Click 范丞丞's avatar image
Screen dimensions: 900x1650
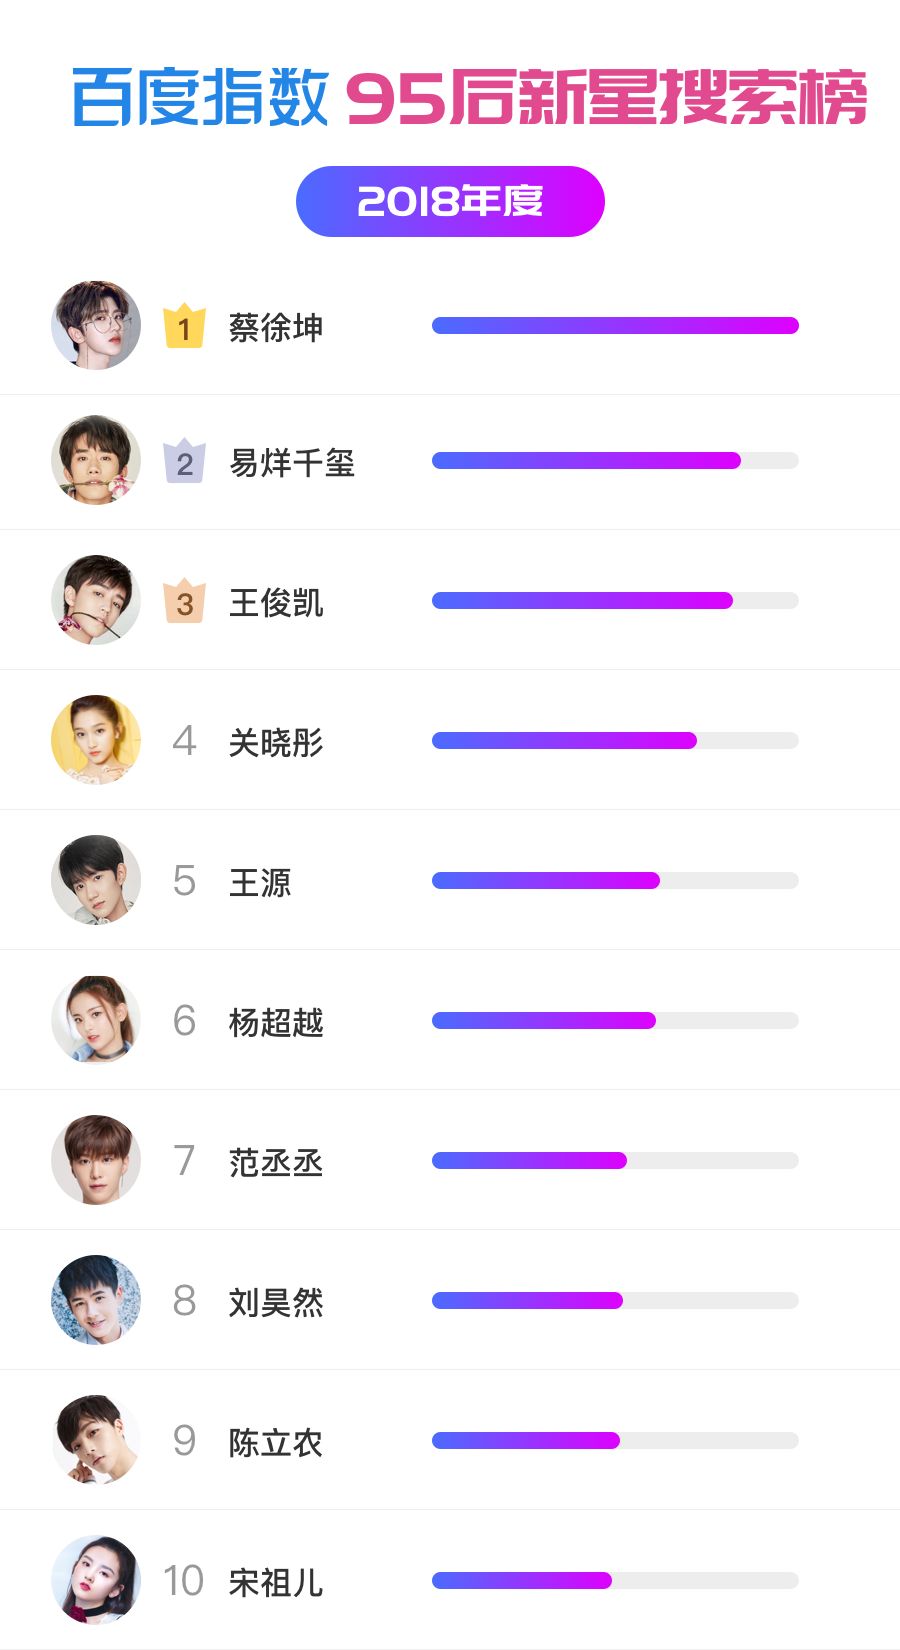(96, 1160)
